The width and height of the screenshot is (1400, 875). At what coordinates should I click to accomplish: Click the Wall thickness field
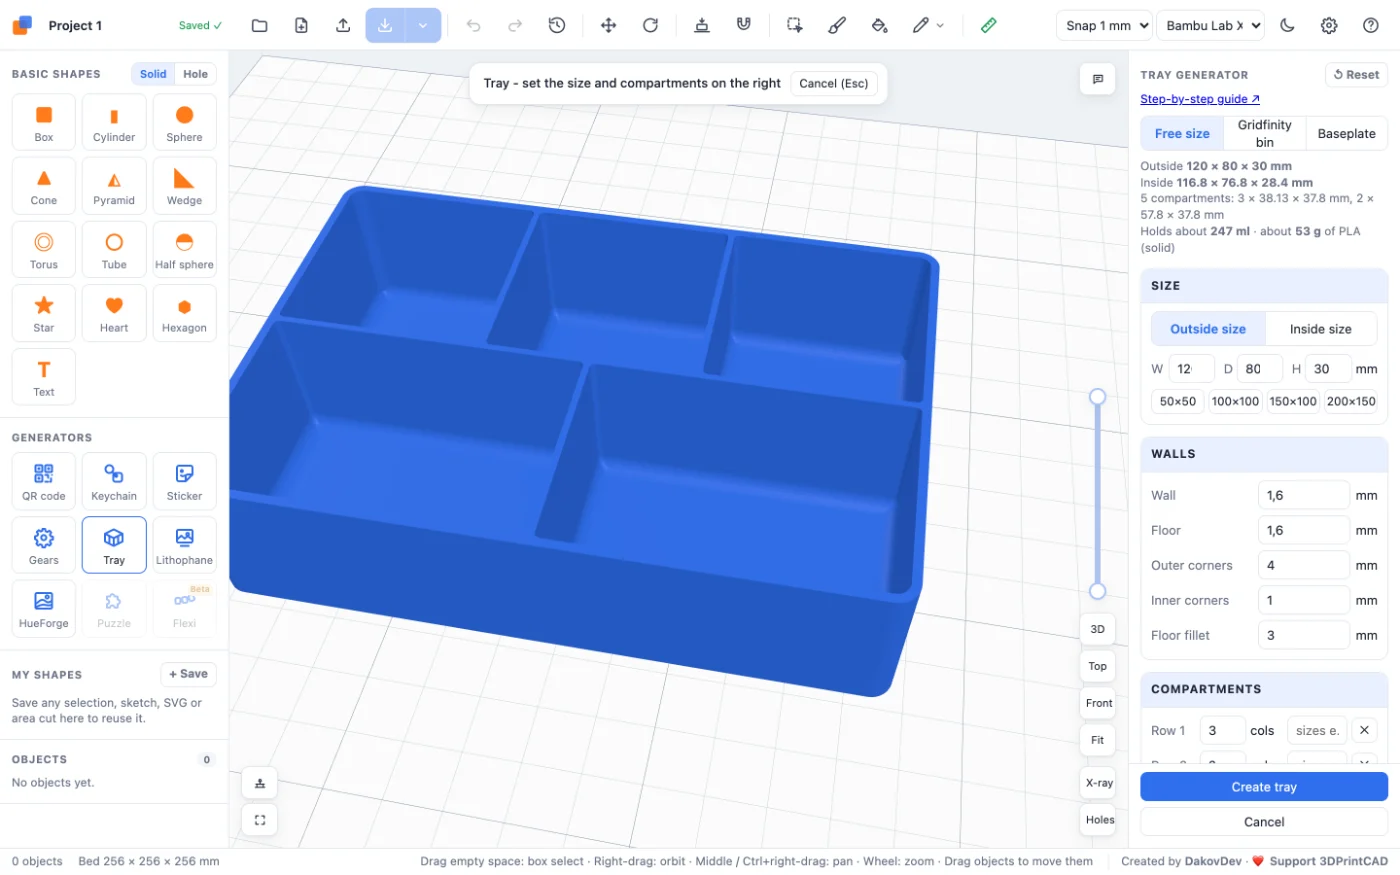pyautogui.click(x=1303, y=495)
